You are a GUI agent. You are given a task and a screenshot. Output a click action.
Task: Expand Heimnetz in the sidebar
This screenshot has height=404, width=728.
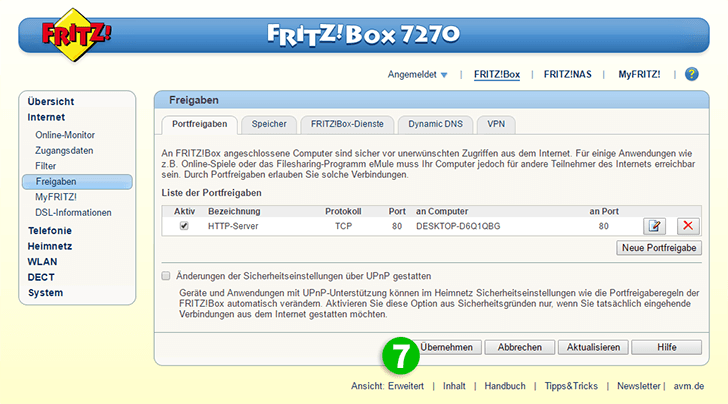50,246
